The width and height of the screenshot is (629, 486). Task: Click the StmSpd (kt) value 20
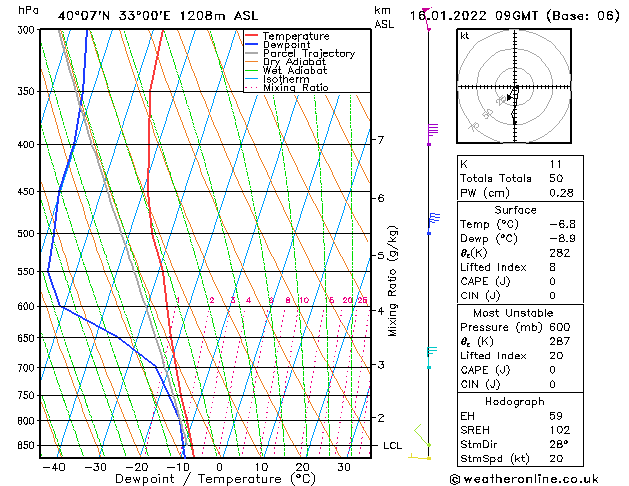click(556, 458)
